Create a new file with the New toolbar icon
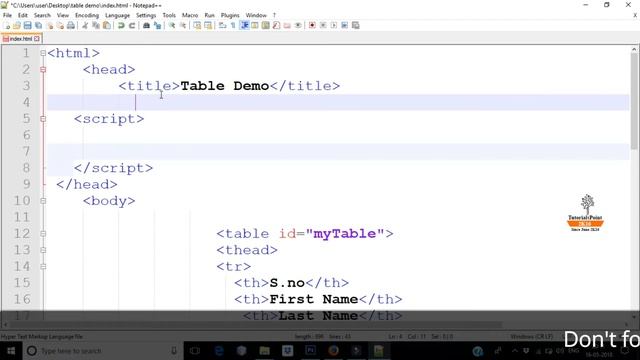 click(7, 25)
